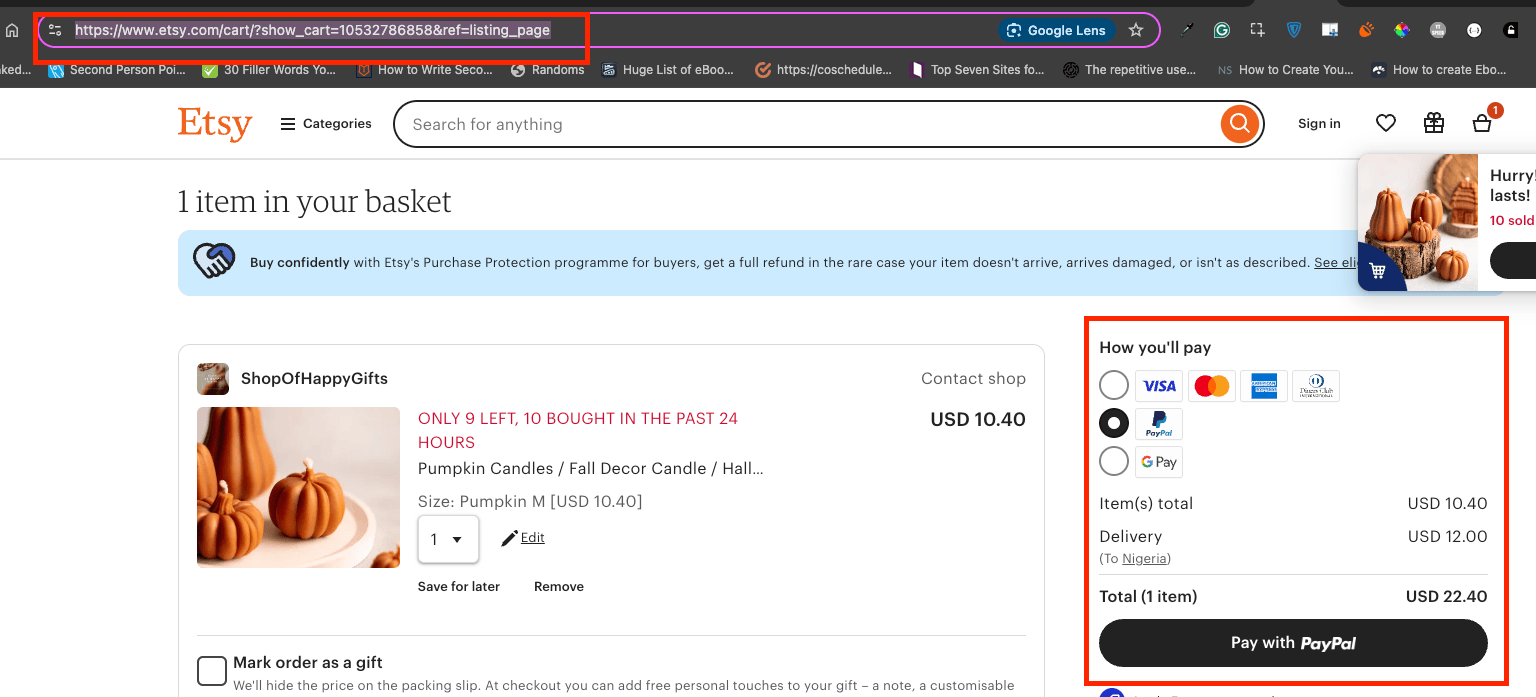Click the Remove item link
1536x697 pixels.
559,587
